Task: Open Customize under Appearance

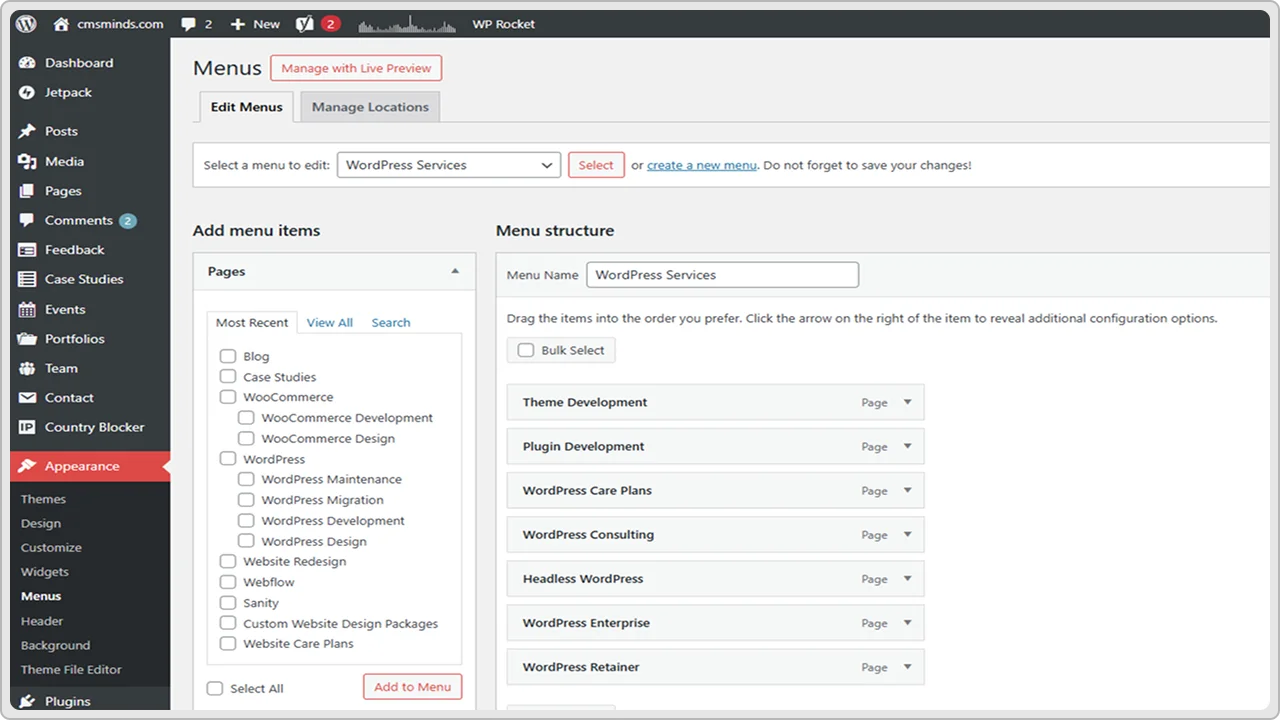Action: pos(51,547)
